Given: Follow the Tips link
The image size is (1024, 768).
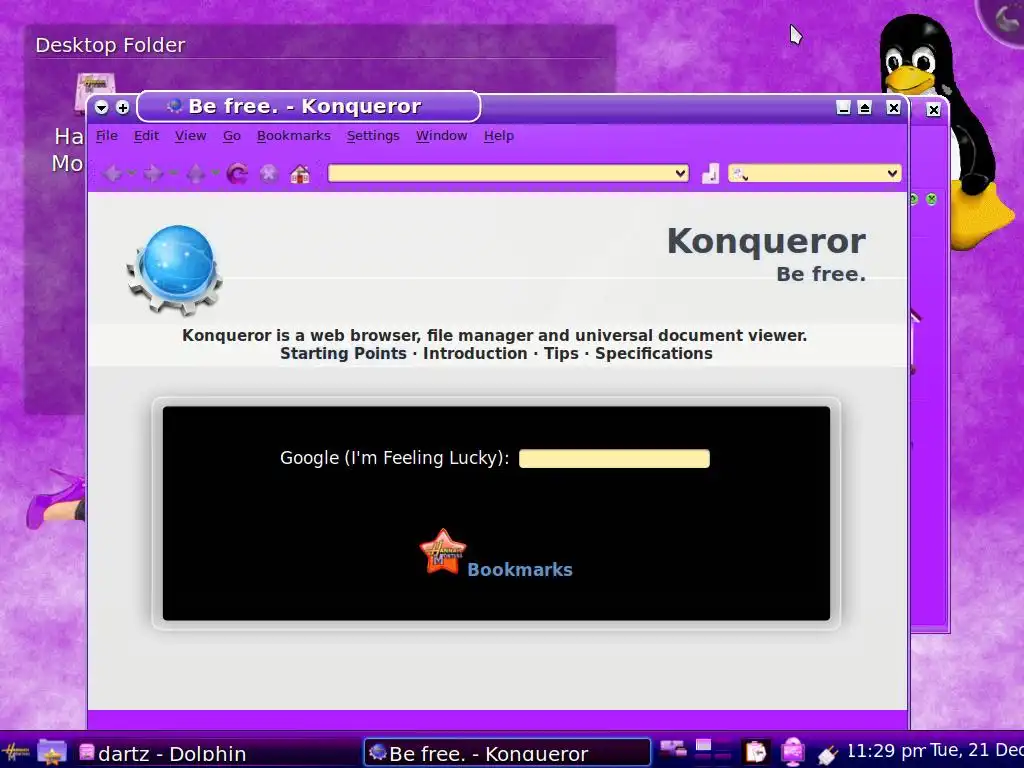Looking at the screenshot, I should tap(561, 353).
